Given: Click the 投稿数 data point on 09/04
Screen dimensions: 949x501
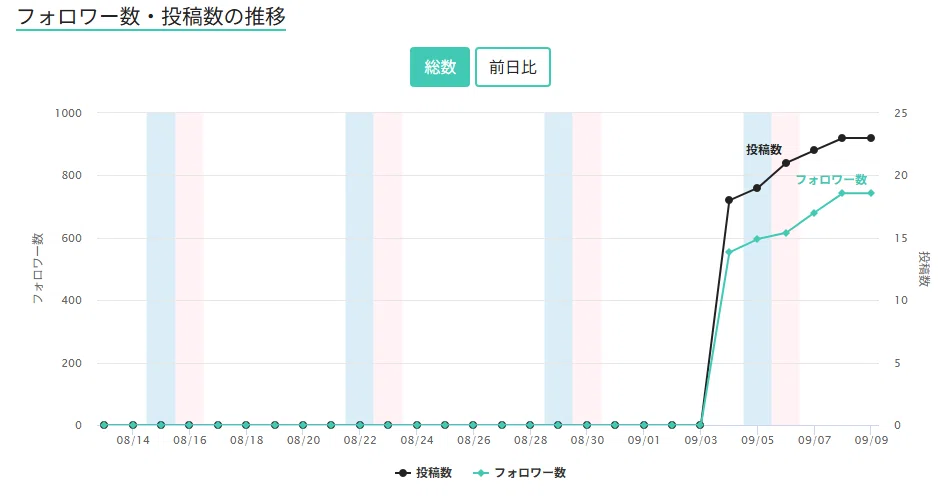Looking at the screenshot, I should [x=729, y=200].
